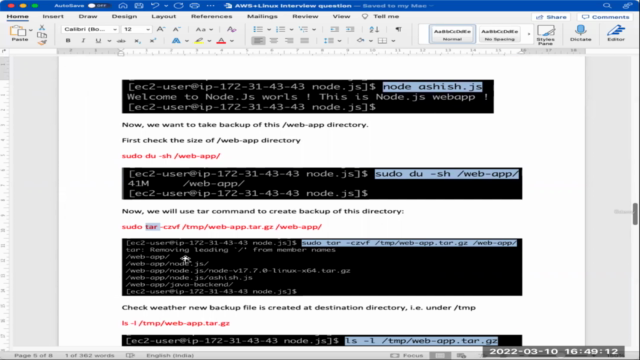Toggle bold formatting
640x360 pixels.
coord(68,41)
